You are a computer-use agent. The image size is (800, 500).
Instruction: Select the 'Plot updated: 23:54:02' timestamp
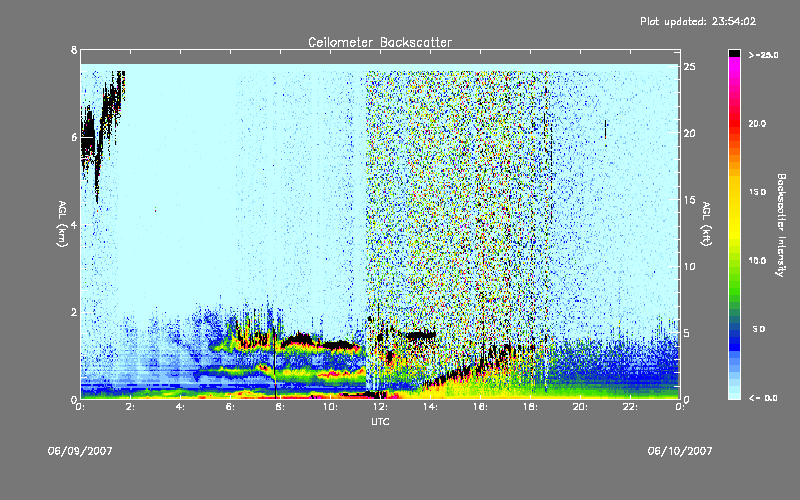[698, 21]
